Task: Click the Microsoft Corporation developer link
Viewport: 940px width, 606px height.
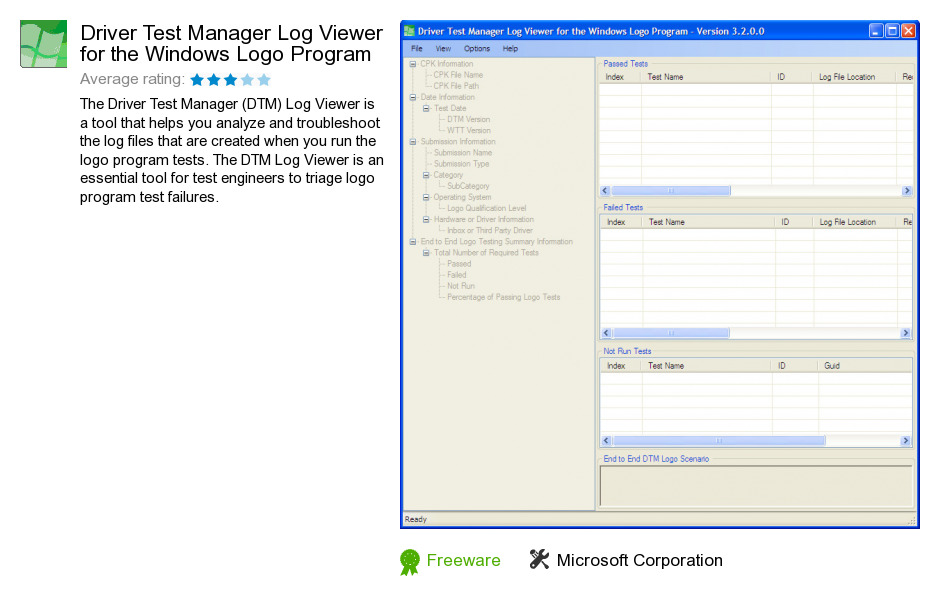Action: click(640, 560)
